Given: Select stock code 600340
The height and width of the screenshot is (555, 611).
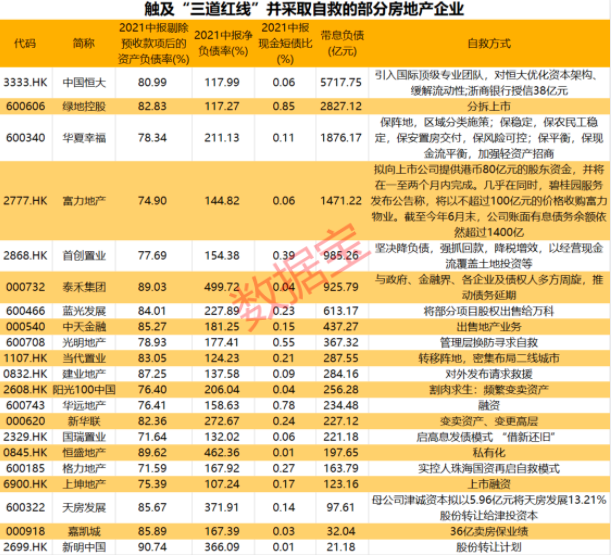Looking at the screenshot, I should point(25,138).
